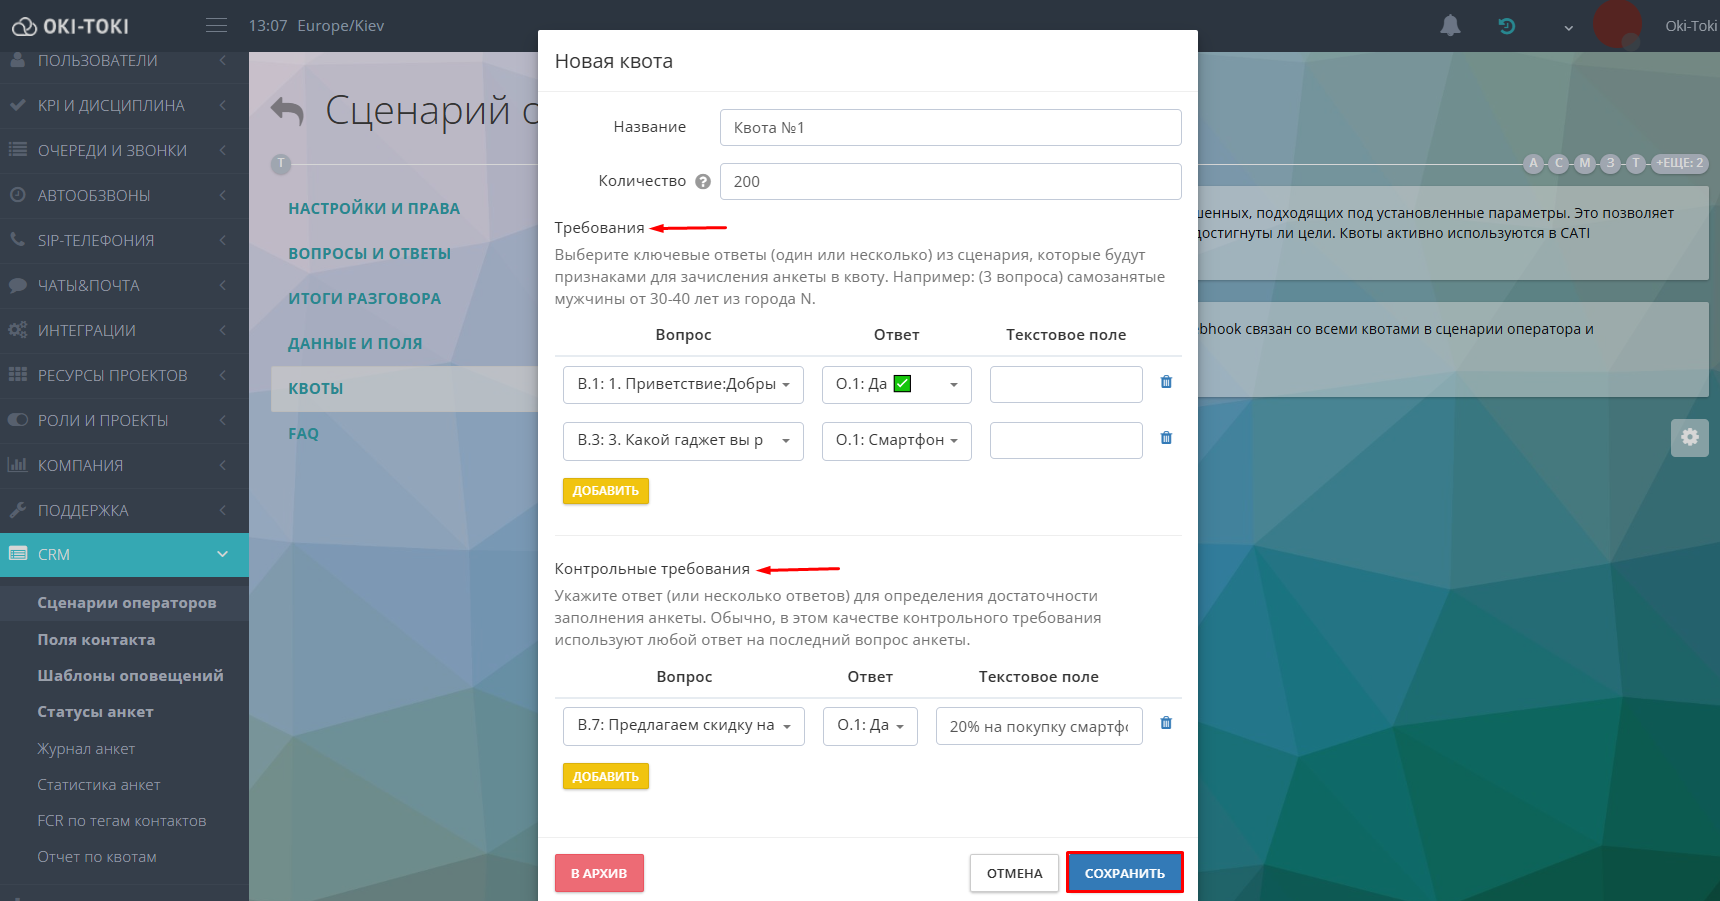Viewport: 1720px width, 901px height.
Task: Open answer dropdown О.1: Да with checkmark
Action: (x=897, y=385)
